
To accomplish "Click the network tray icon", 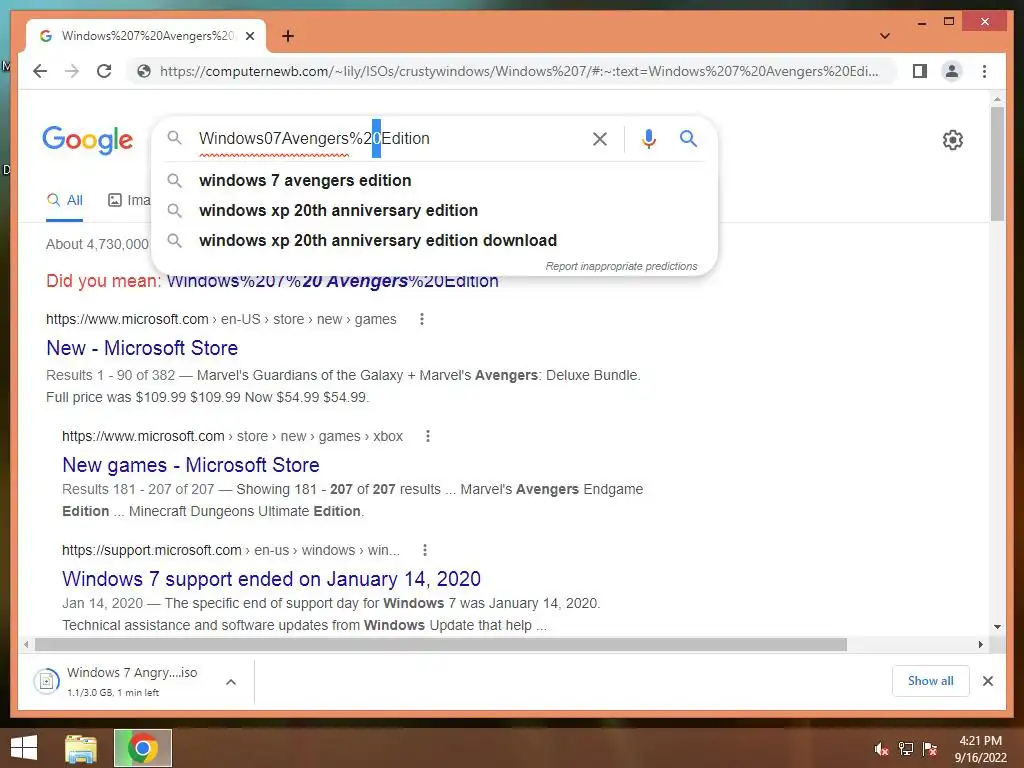I will (x=906, y=749).
